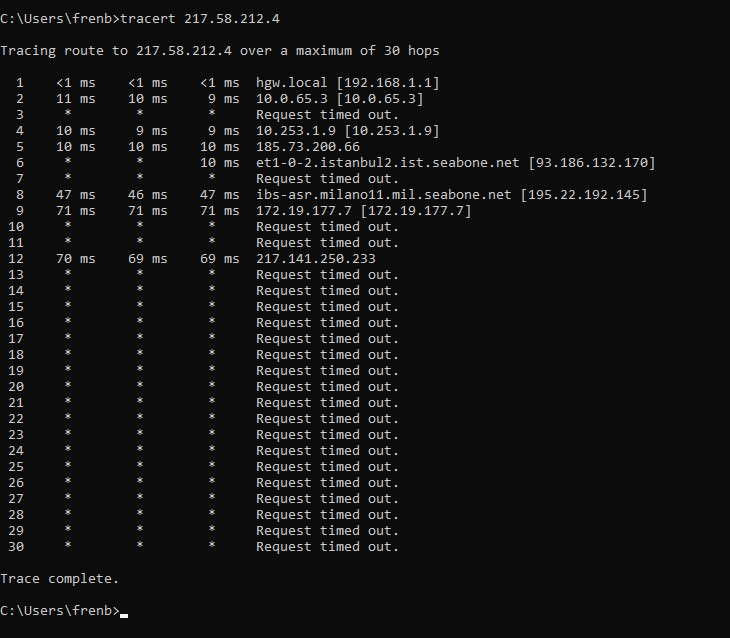730x638 pixels.
Task: Select the 10.0.65.3 address at hop 2
Action: [291, 99]
